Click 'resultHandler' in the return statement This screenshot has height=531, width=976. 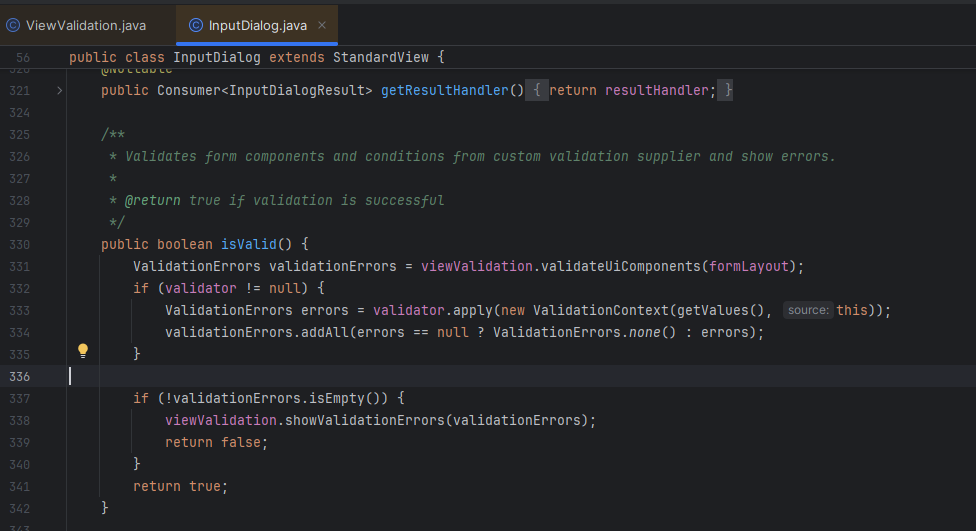656,90
